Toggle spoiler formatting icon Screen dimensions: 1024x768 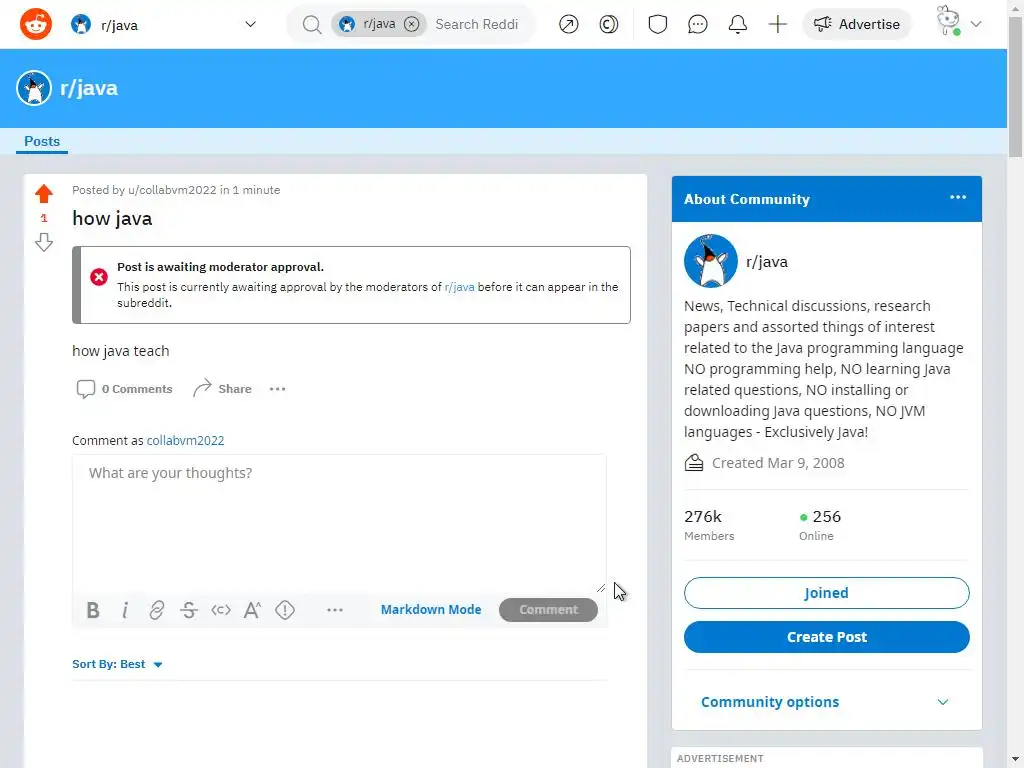[x=285, y=610]
